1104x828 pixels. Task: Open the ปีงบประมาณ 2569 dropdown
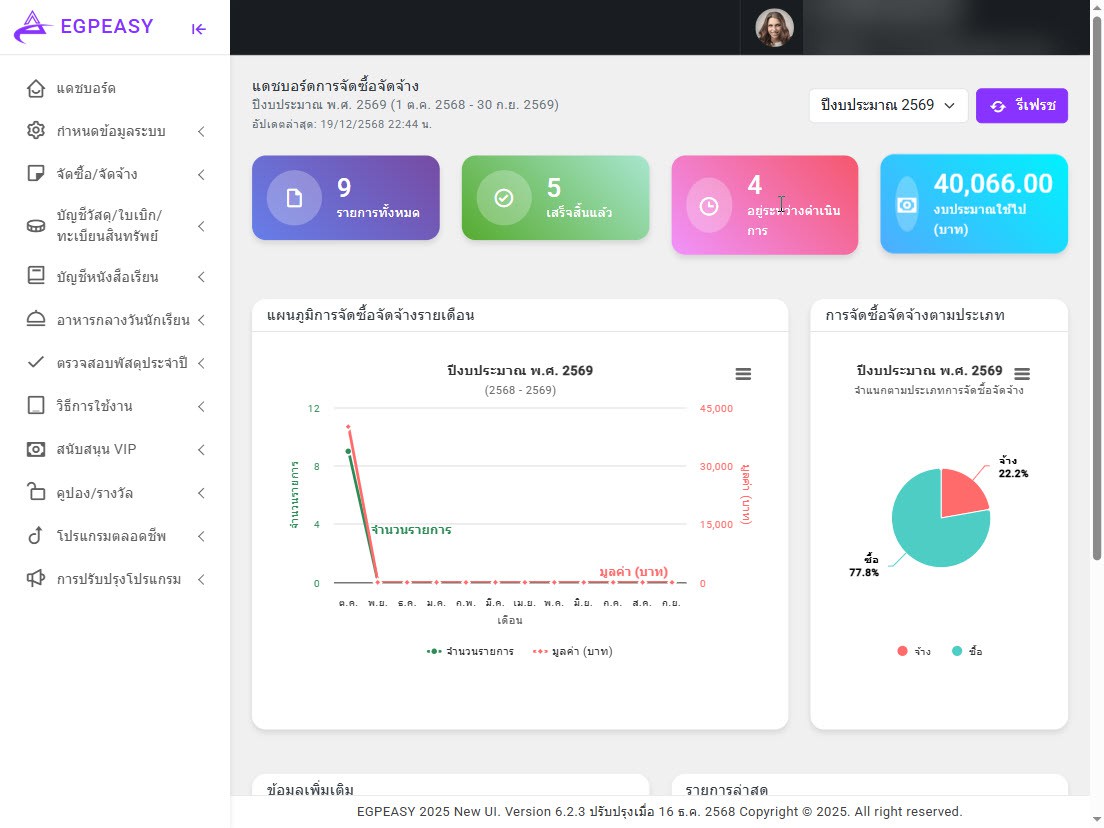tap(887, 105)
